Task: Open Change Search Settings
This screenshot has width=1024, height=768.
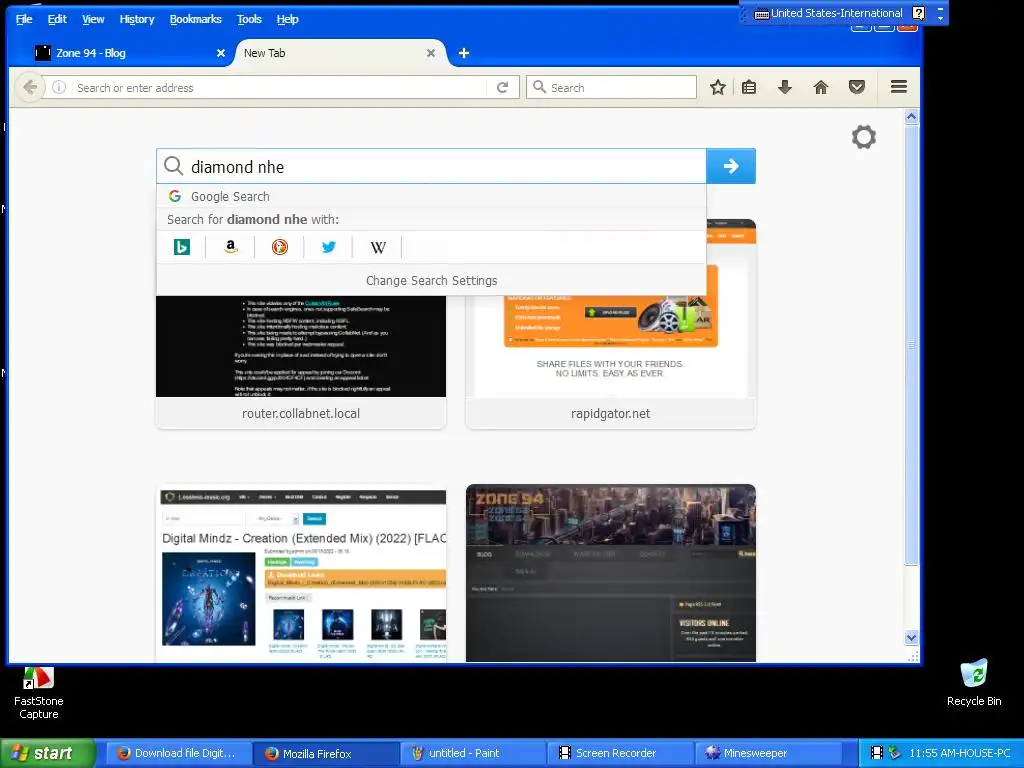Action: coord(431,280)
